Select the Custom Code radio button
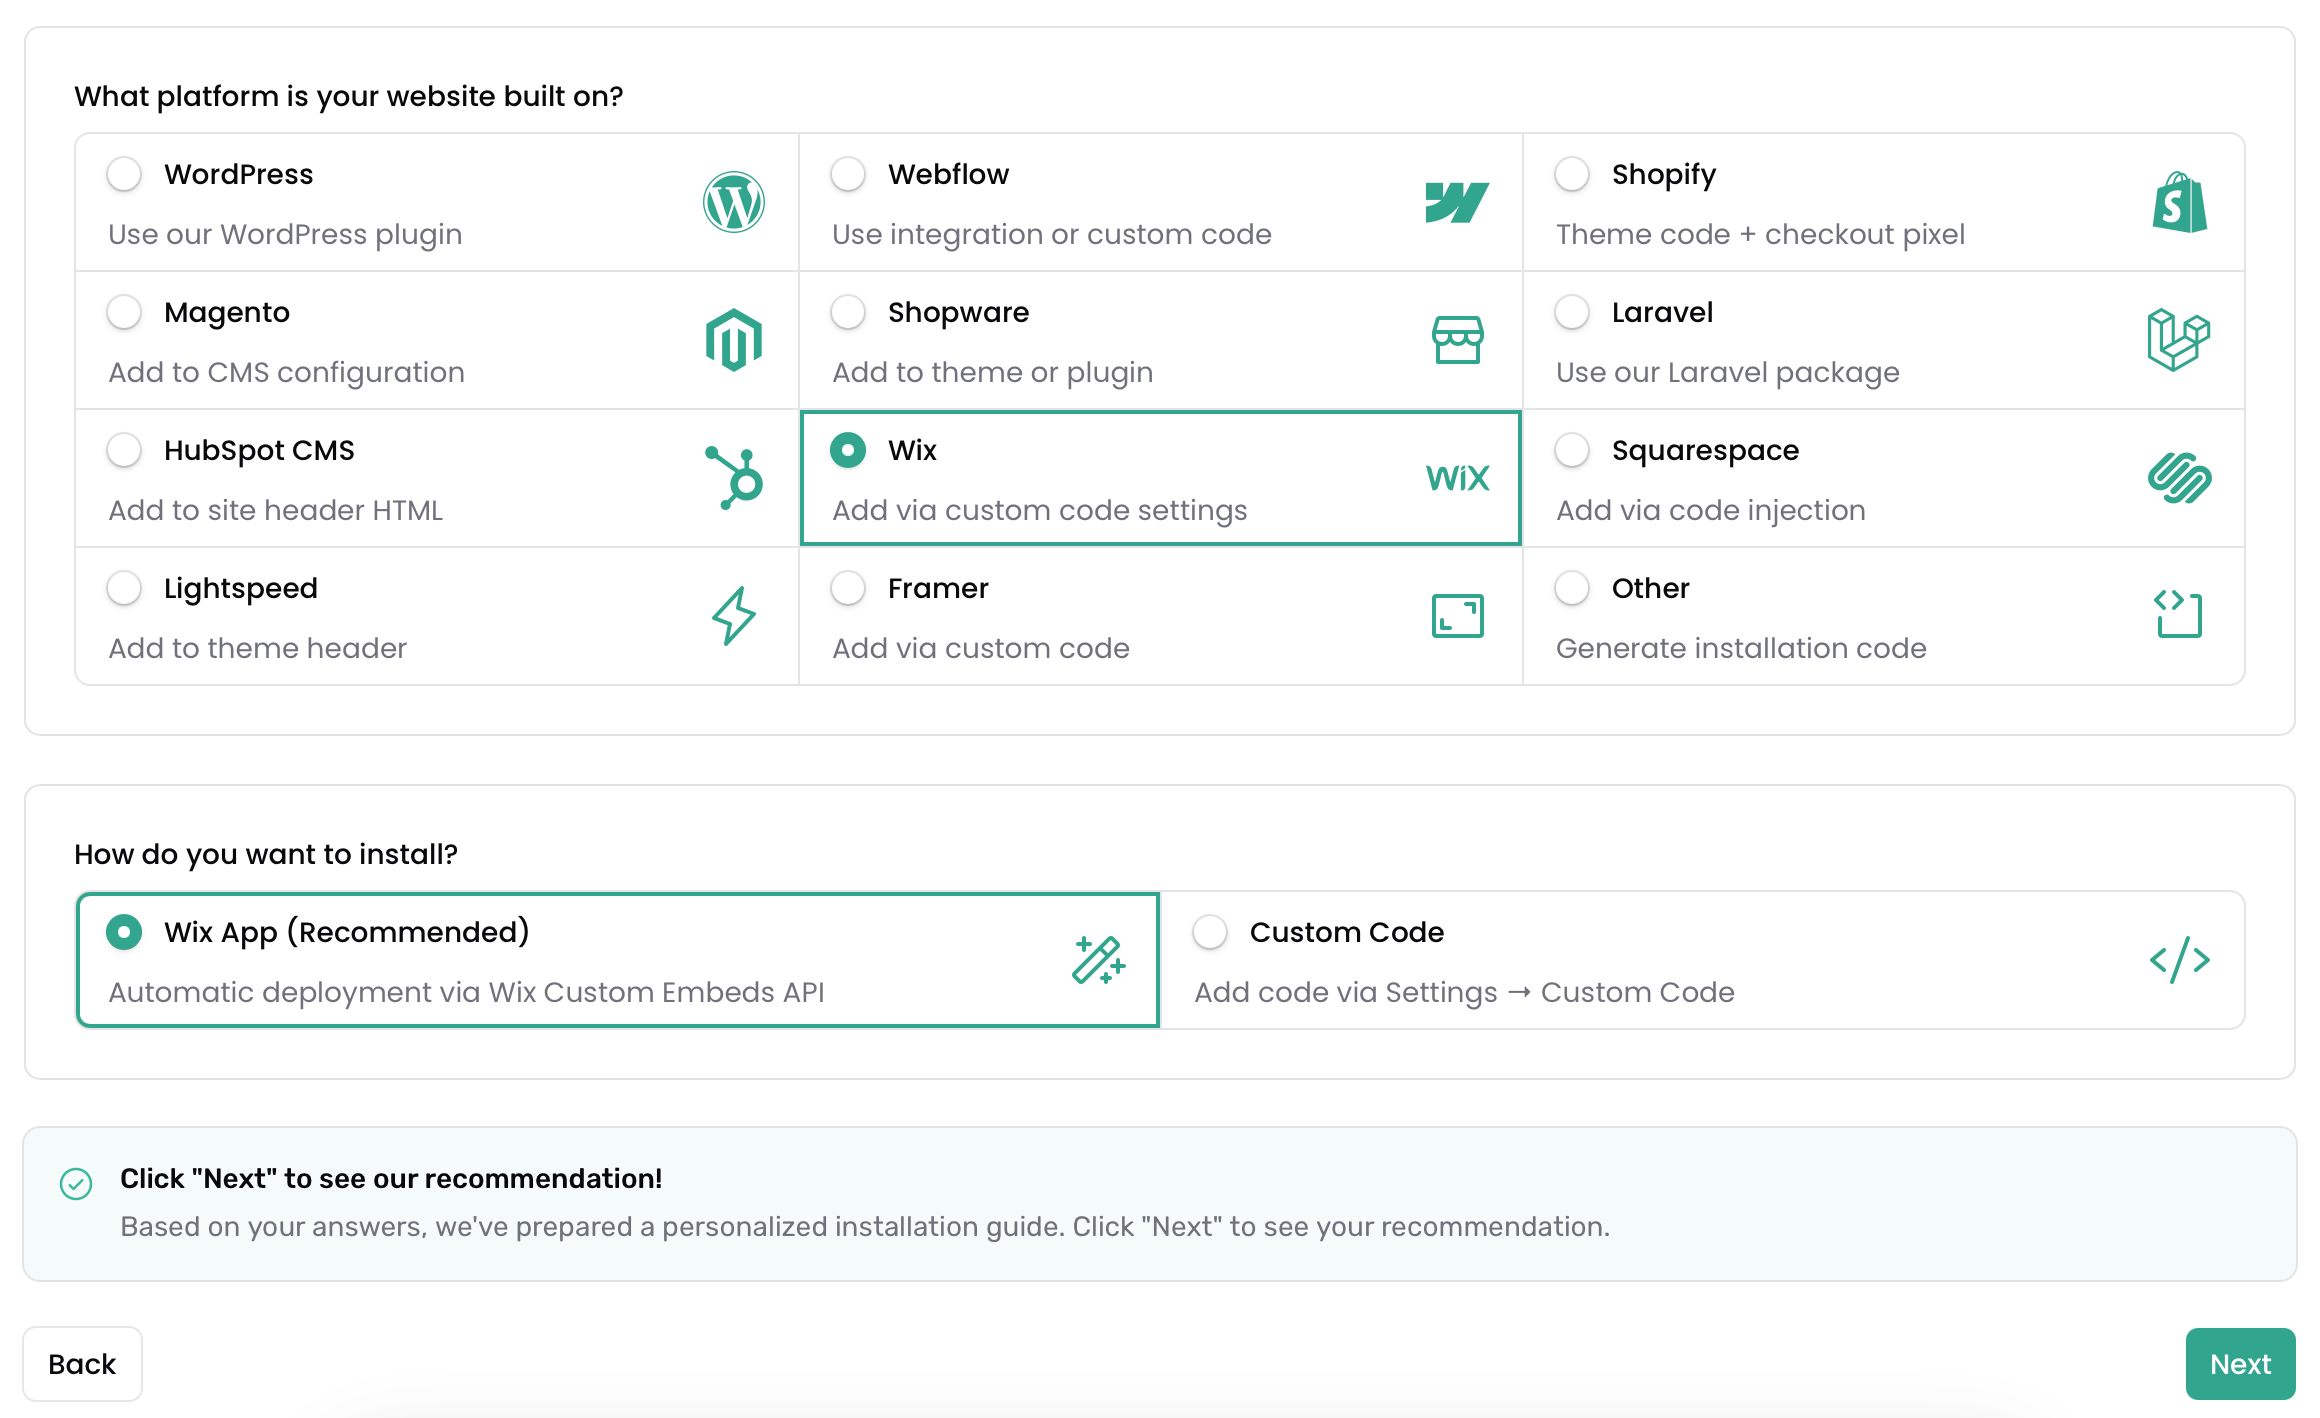 coord(1210,932)
